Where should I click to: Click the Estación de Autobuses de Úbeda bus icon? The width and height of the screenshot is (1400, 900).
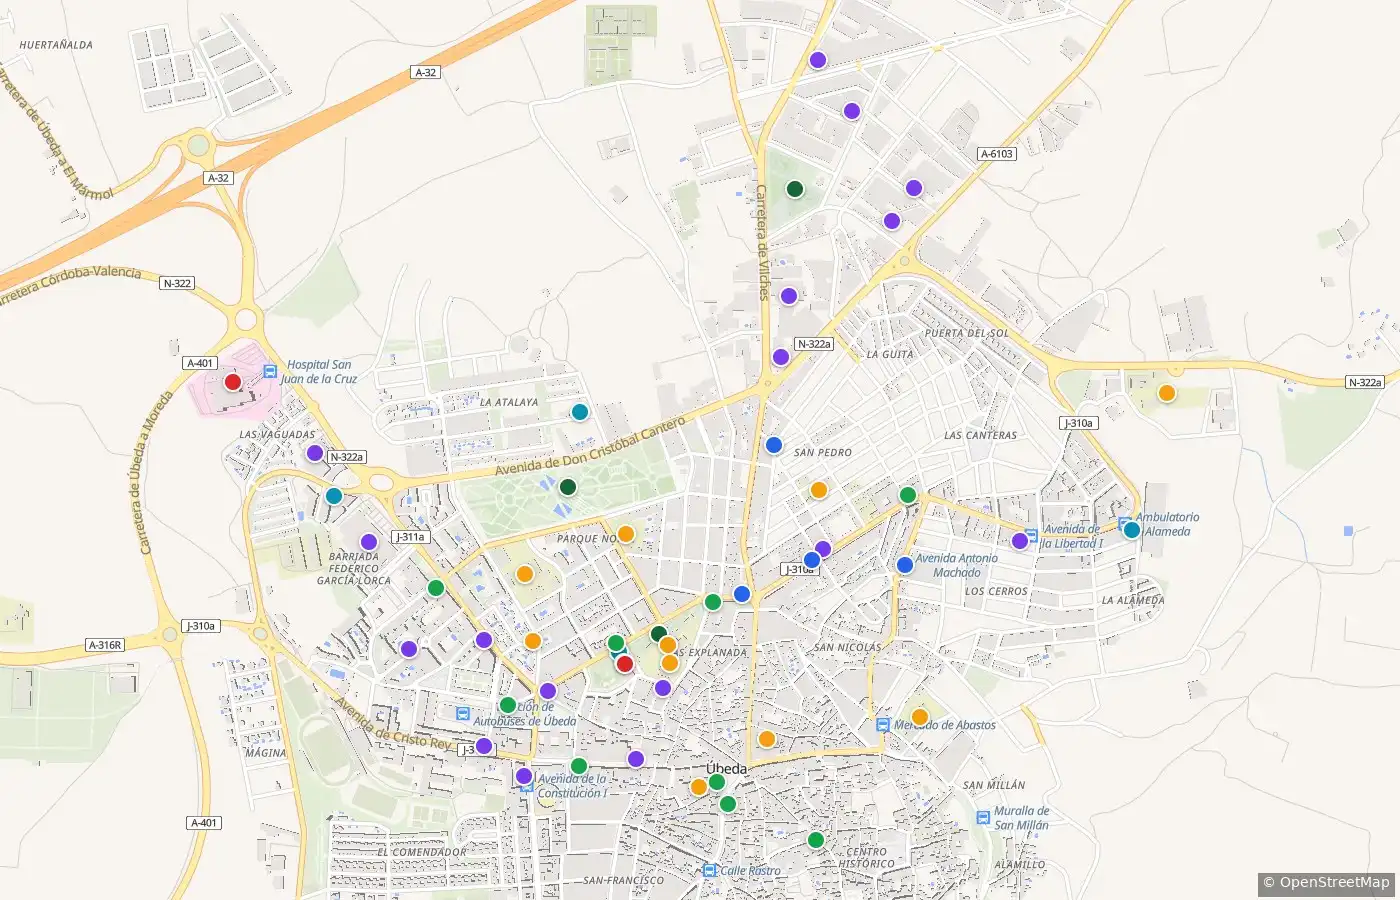(463, 714)
